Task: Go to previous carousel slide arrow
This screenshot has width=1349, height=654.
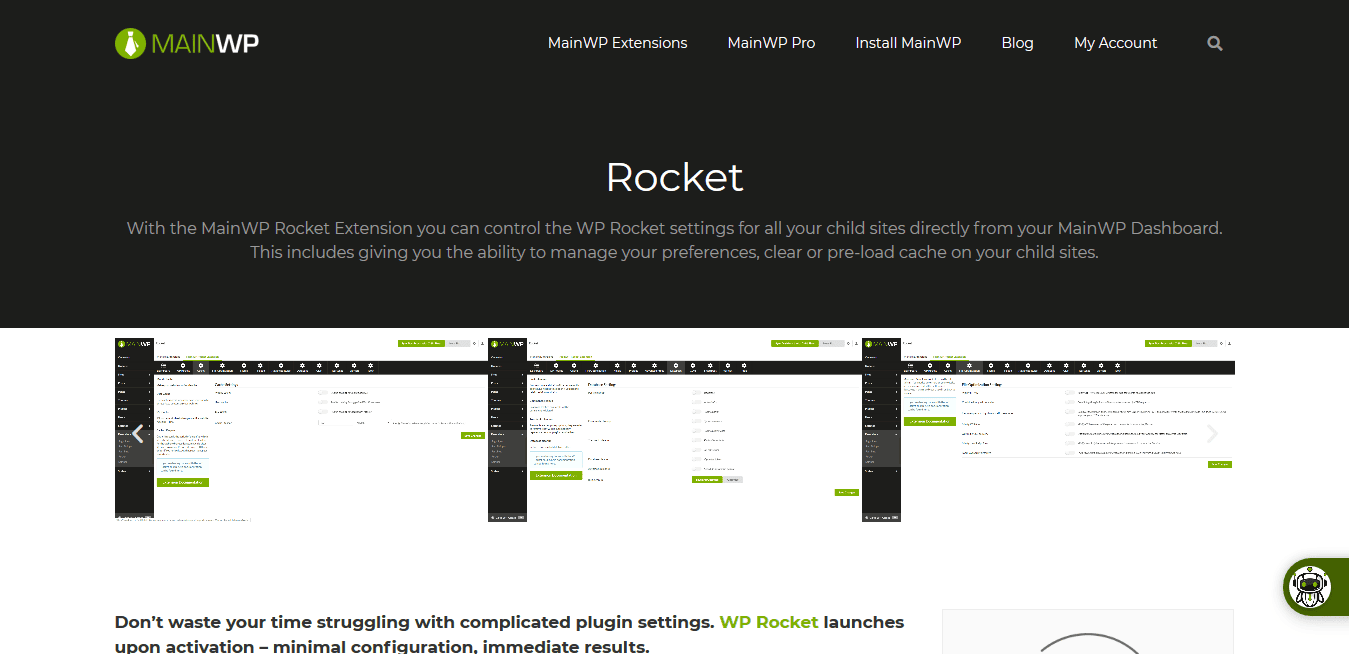Action: pos(138,433)
